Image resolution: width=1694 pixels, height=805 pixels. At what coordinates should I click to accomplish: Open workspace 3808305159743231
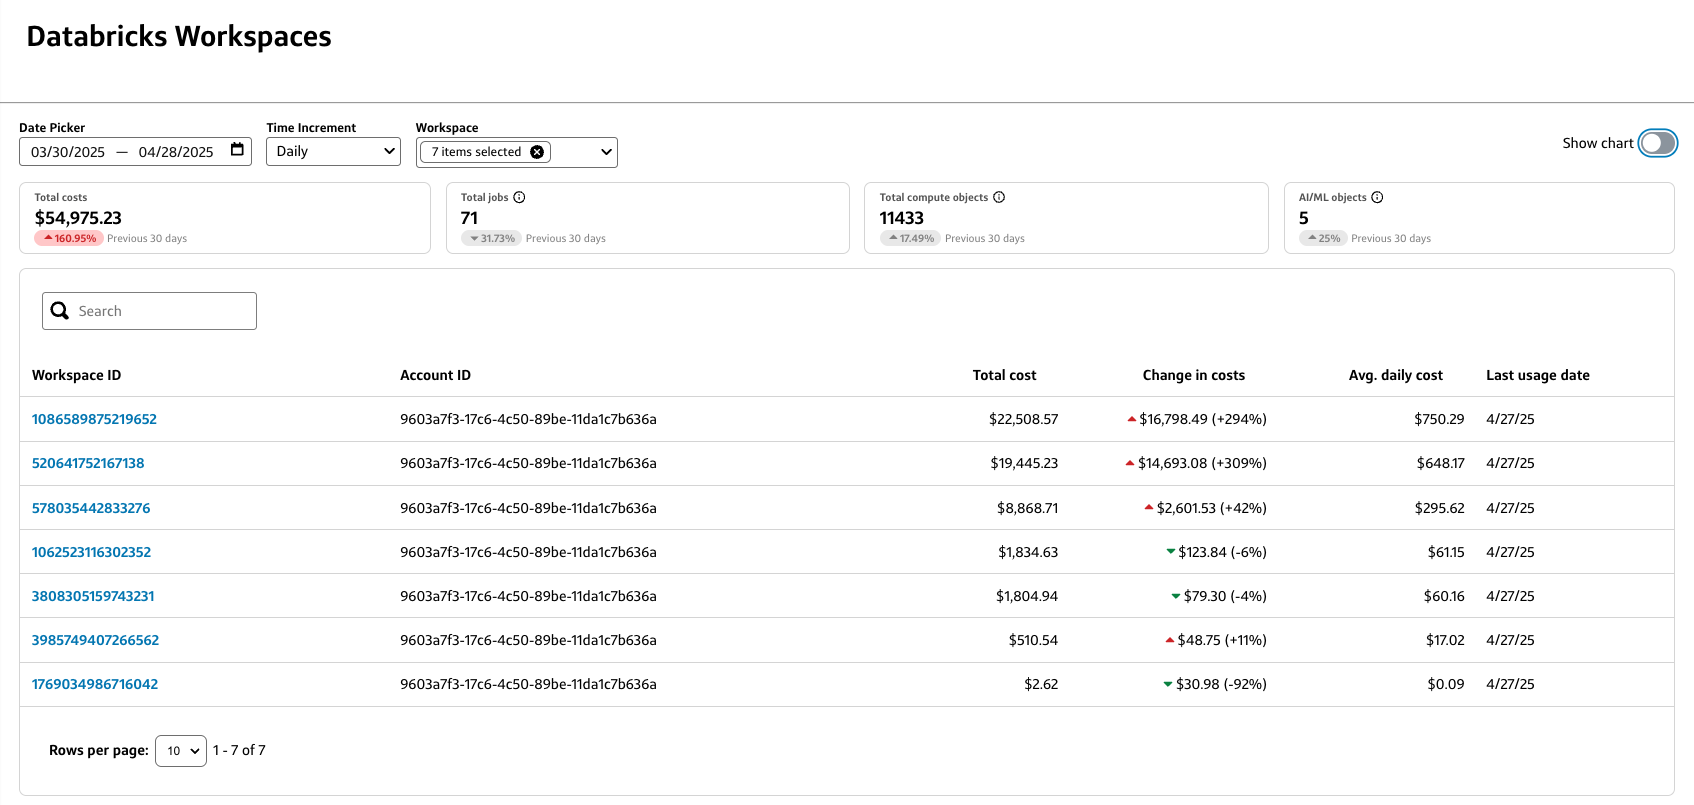point(93,596)
